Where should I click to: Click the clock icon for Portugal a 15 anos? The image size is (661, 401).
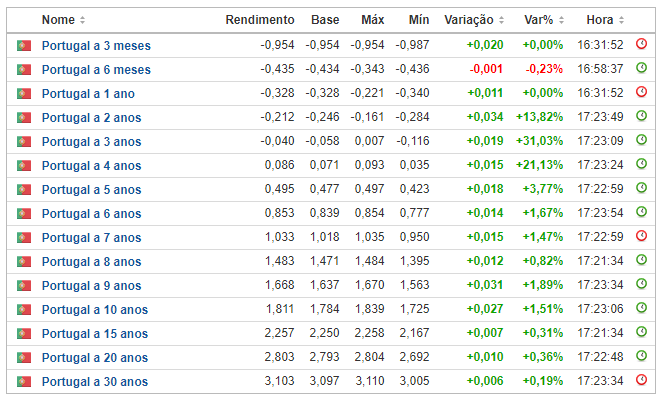(641, 332)
